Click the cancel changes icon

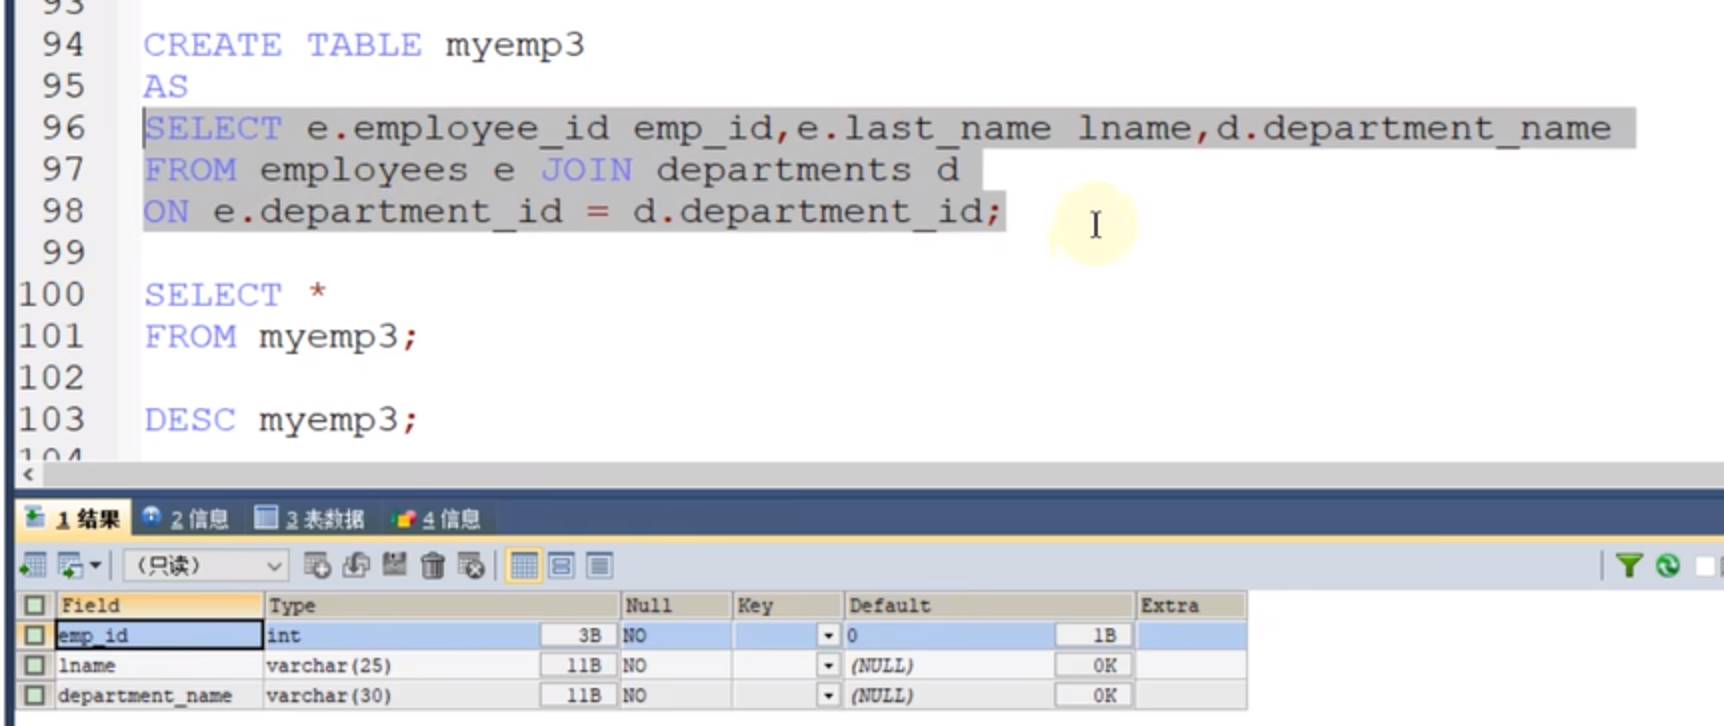pyautogui.click(x=470, y=566)
